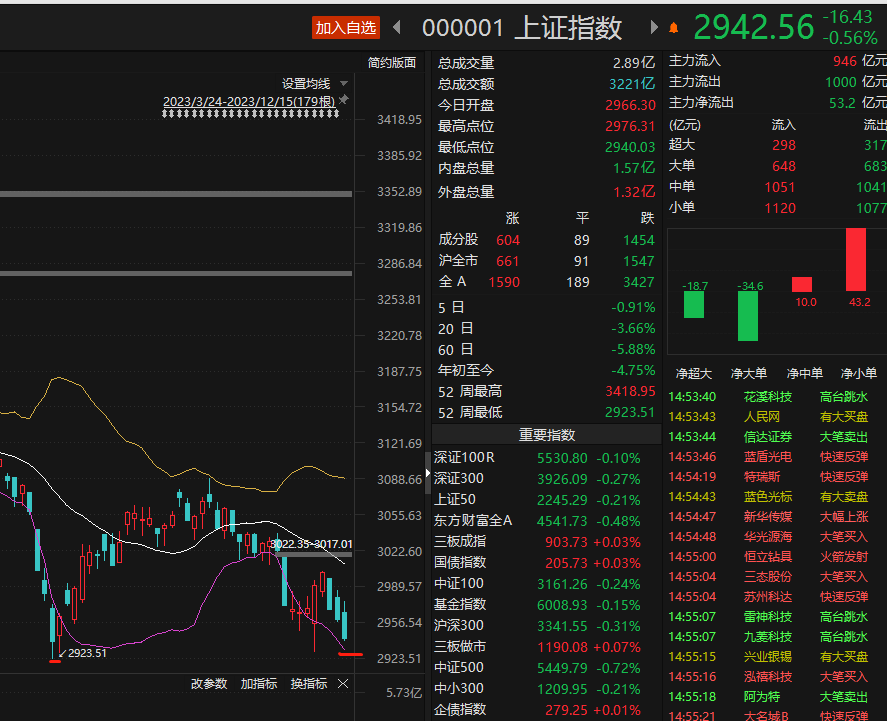Click 加指标 to add an indicator
887x721 pixels.
coord(259,684)
